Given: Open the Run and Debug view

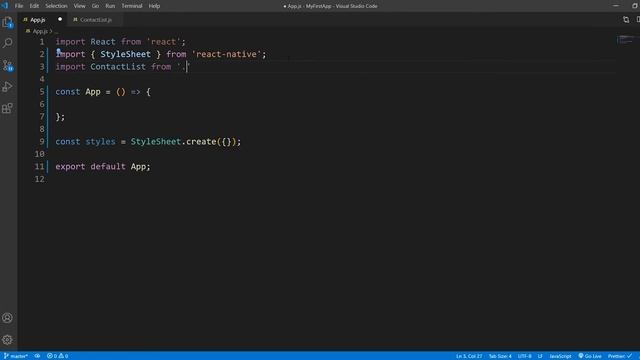Looking at the screenshot, I should point(8,87).
